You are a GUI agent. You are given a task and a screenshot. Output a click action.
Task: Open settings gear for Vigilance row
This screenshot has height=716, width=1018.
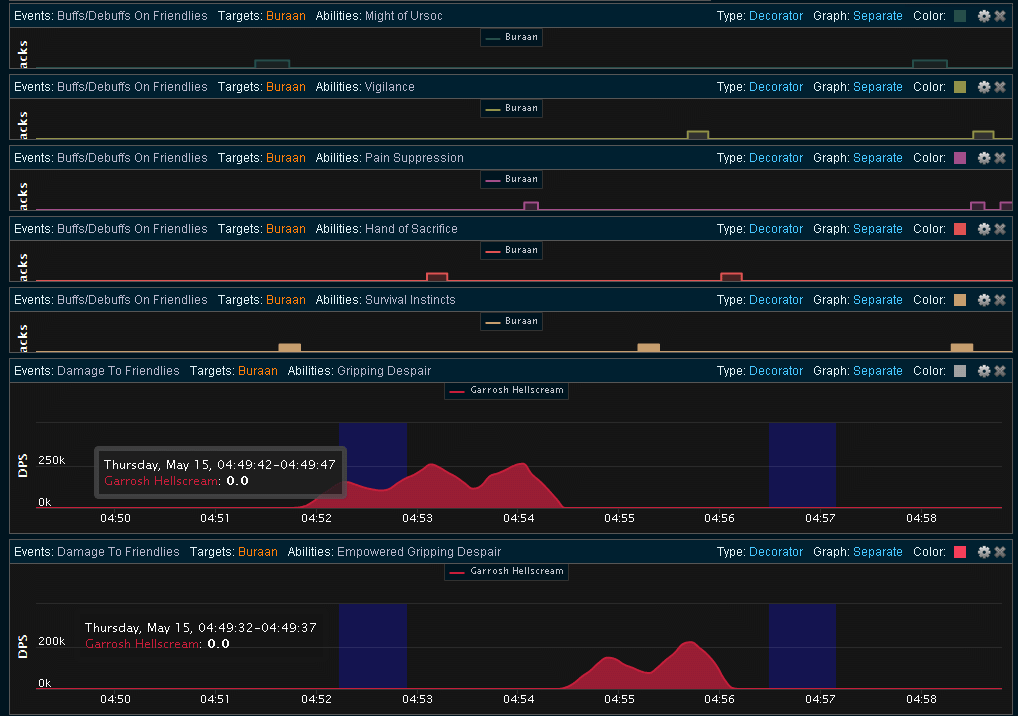click(984, 87)
